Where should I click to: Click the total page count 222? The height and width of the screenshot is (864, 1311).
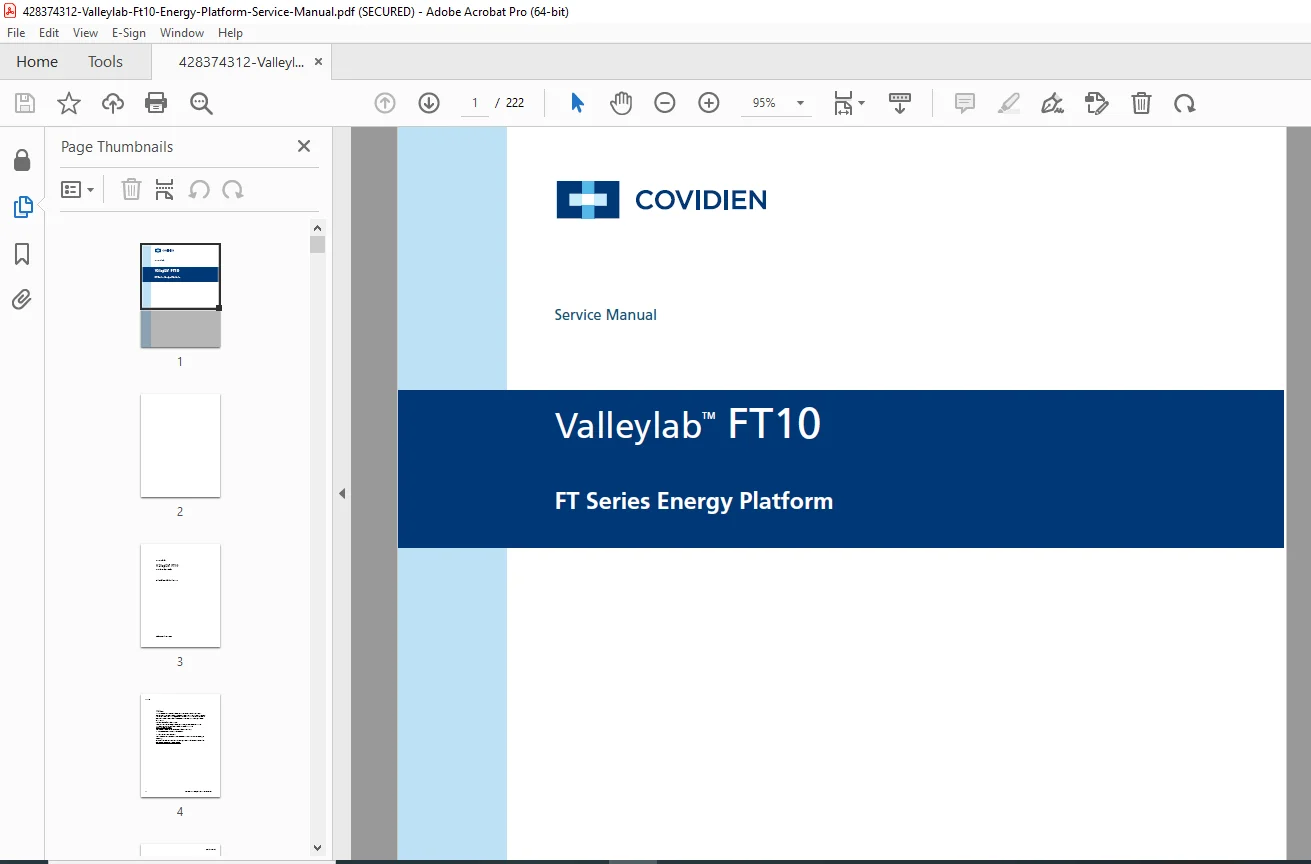515,103
